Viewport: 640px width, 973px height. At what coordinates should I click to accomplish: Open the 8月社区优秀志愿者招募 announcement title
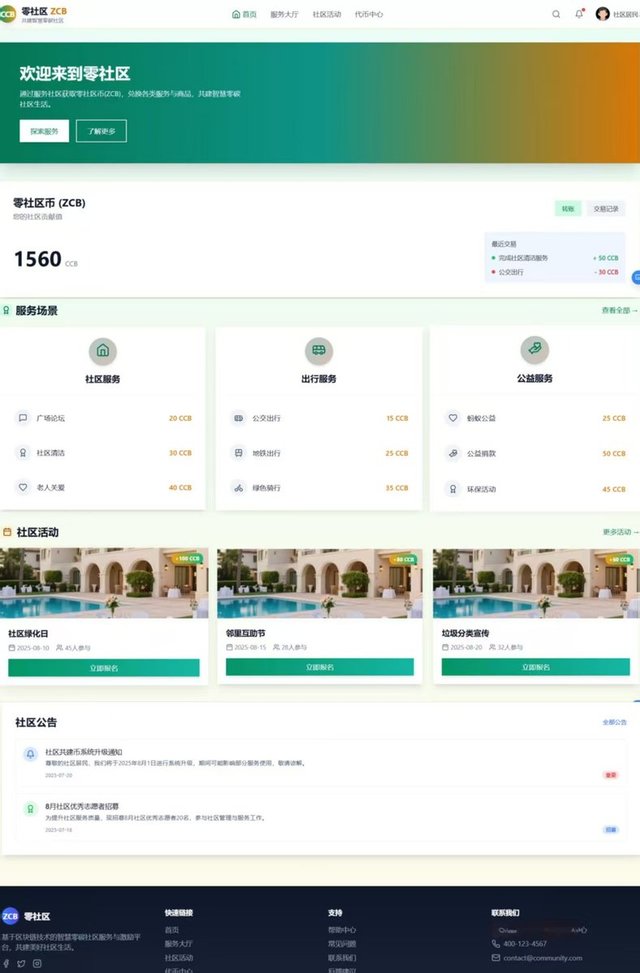point(82,807)
